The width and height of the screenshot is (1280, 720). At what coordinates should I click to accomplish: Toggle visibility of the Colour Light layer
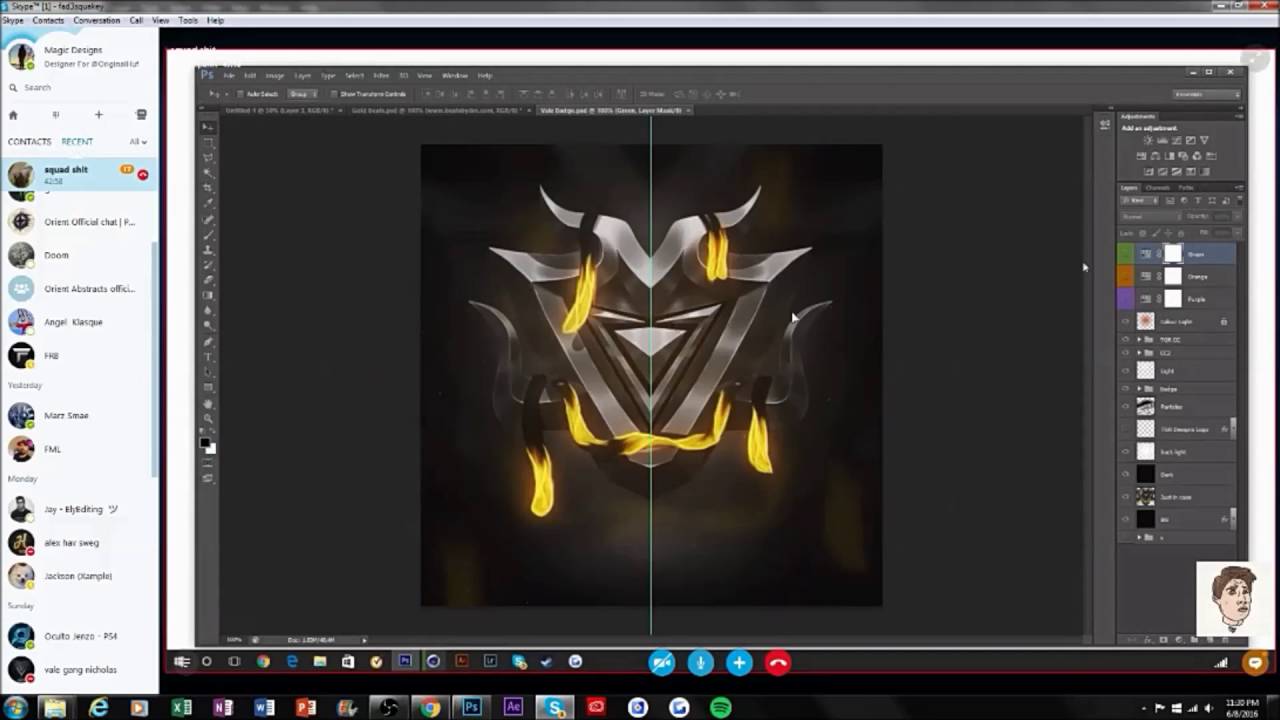click(1126, 321)
